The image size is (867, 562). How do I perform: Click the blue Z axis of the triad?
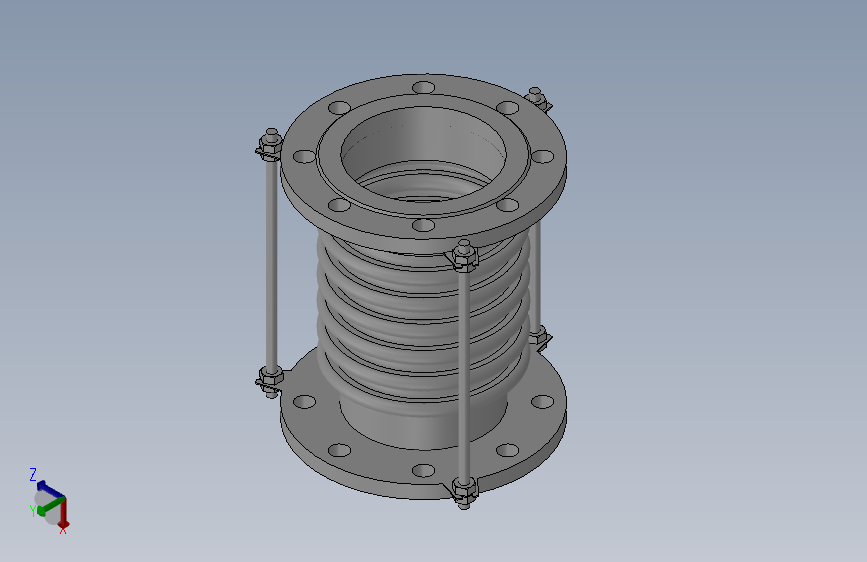pyautogui.click(x=49, y=490)
